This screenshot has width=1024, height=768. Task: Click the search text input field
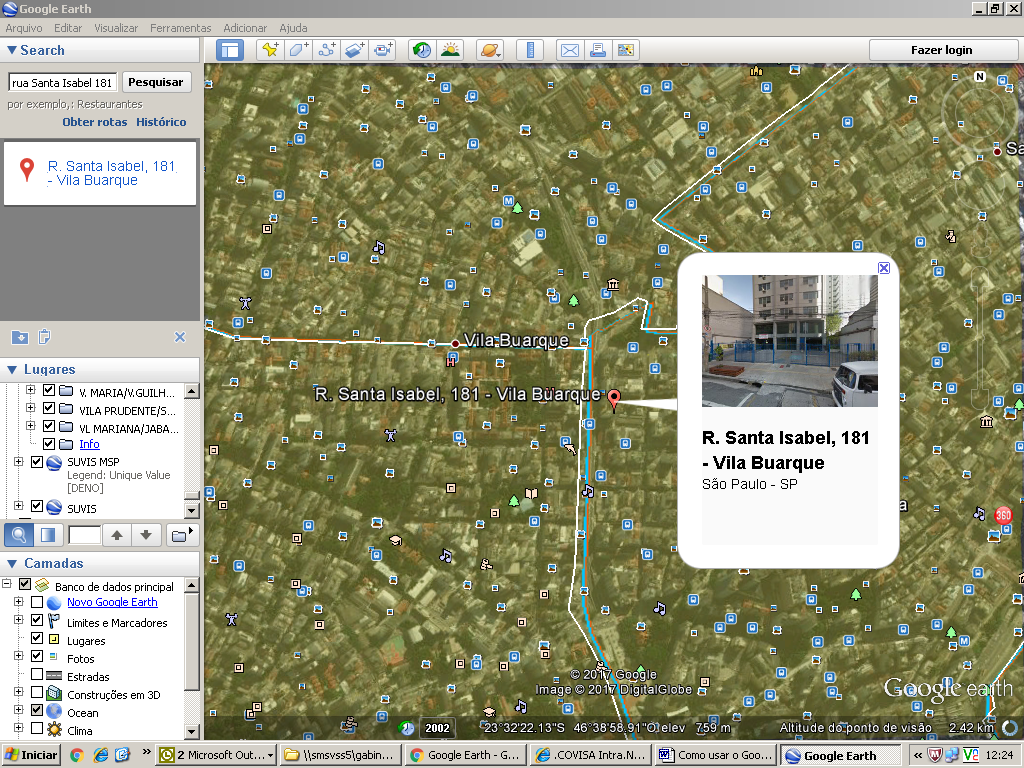(63, 82)
